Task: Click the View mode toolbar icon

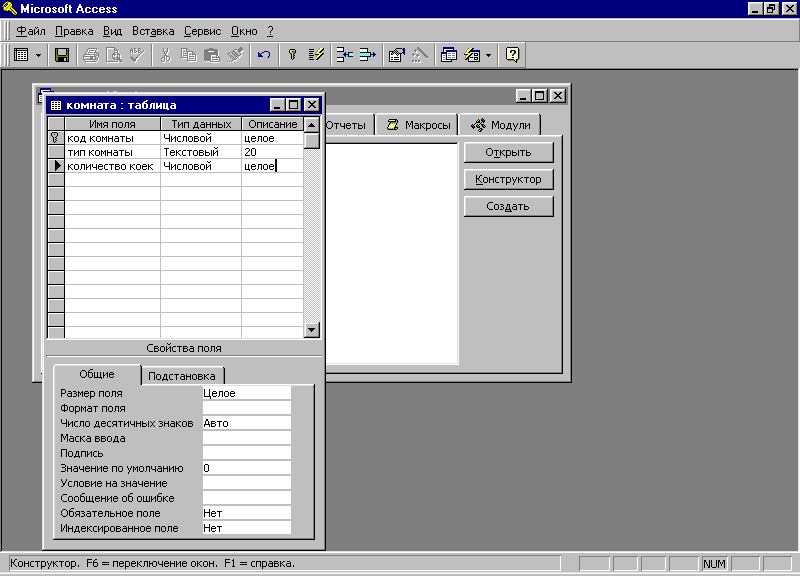Action: coord(21,55)
